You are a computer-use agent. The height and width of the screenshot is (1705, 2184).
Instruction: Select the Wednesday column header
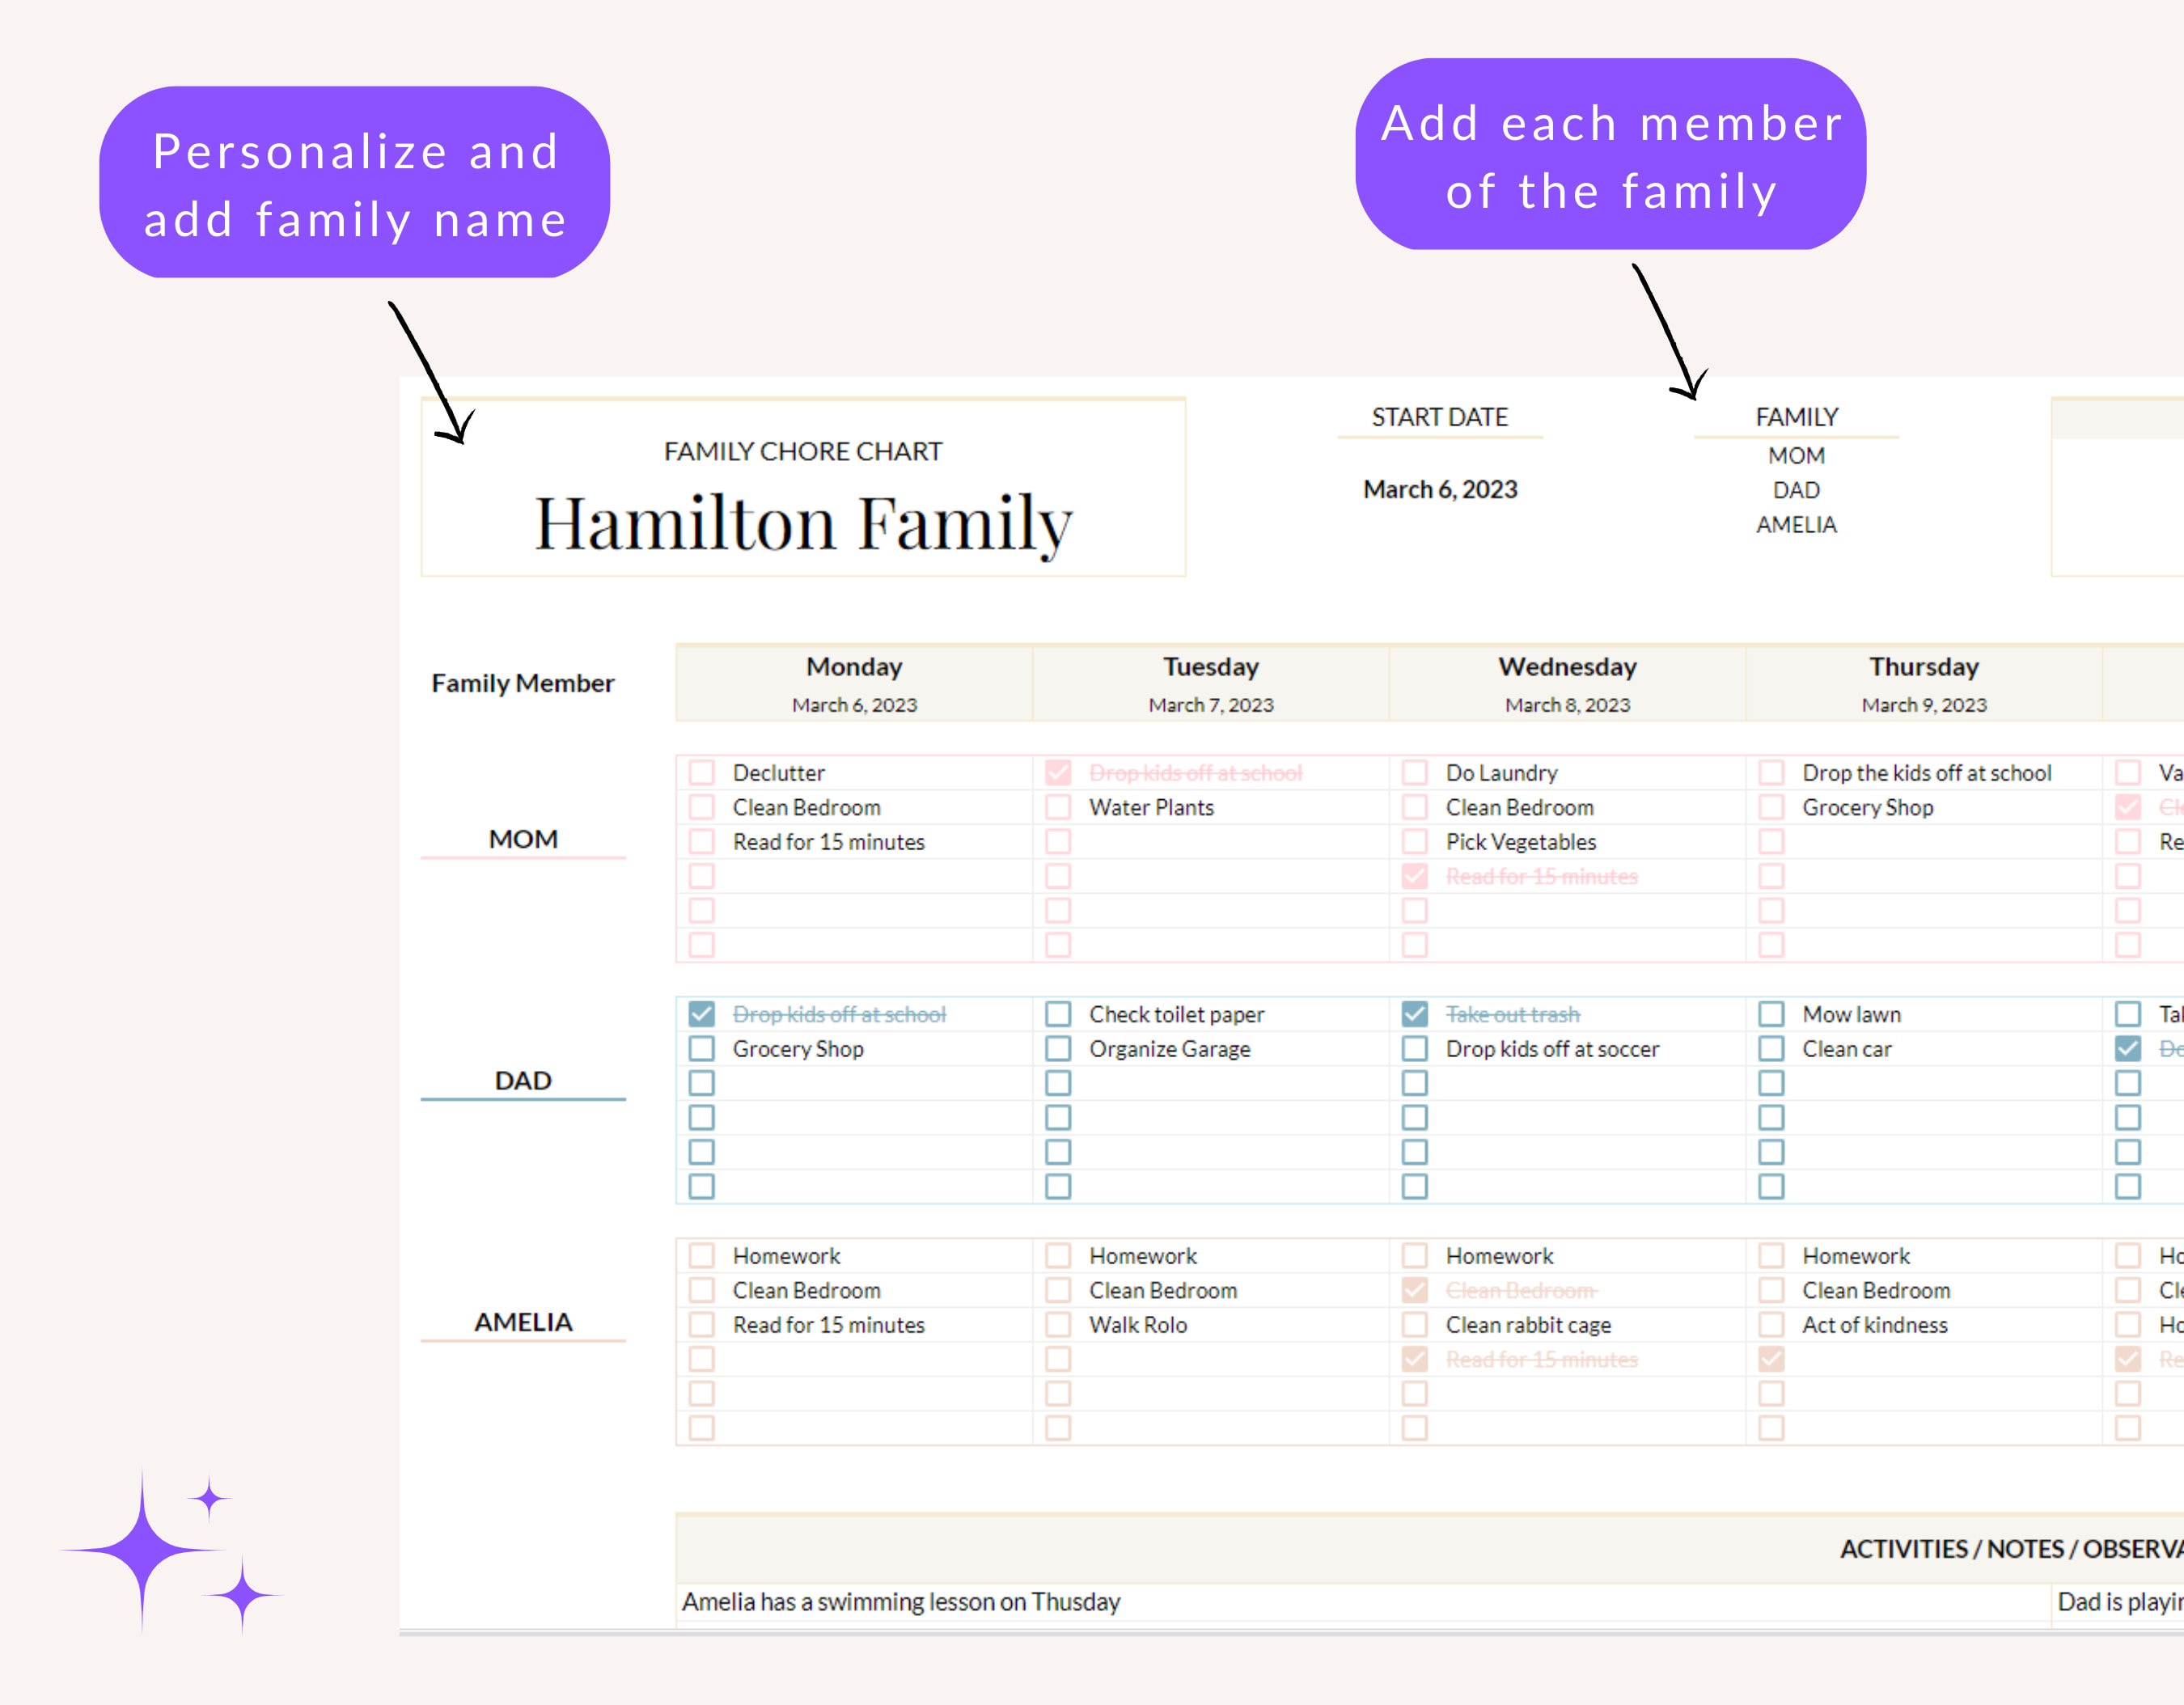point(1566,666)
